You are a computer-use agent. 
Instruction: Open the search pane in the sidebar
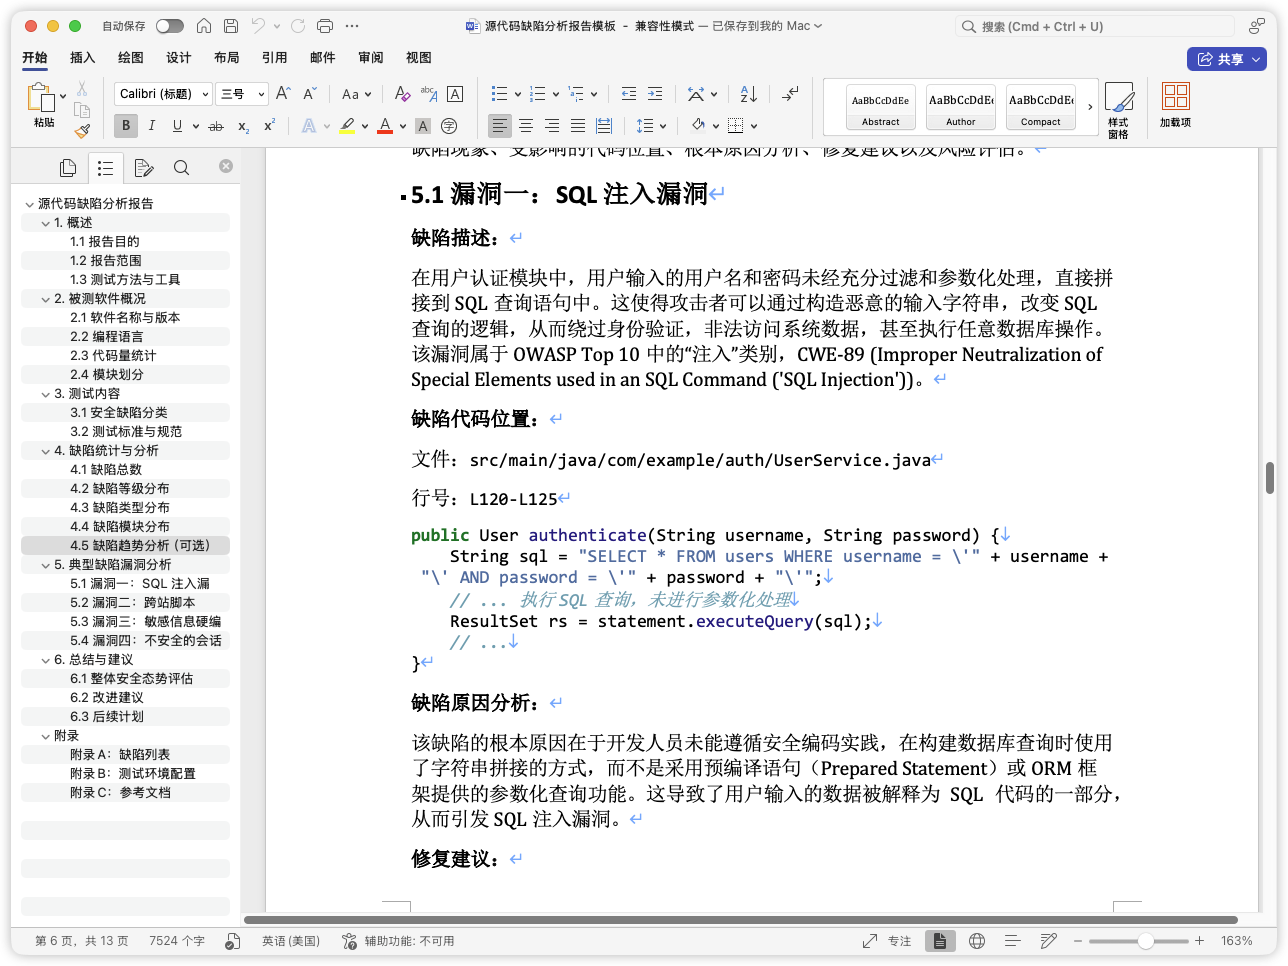point(181,167)
